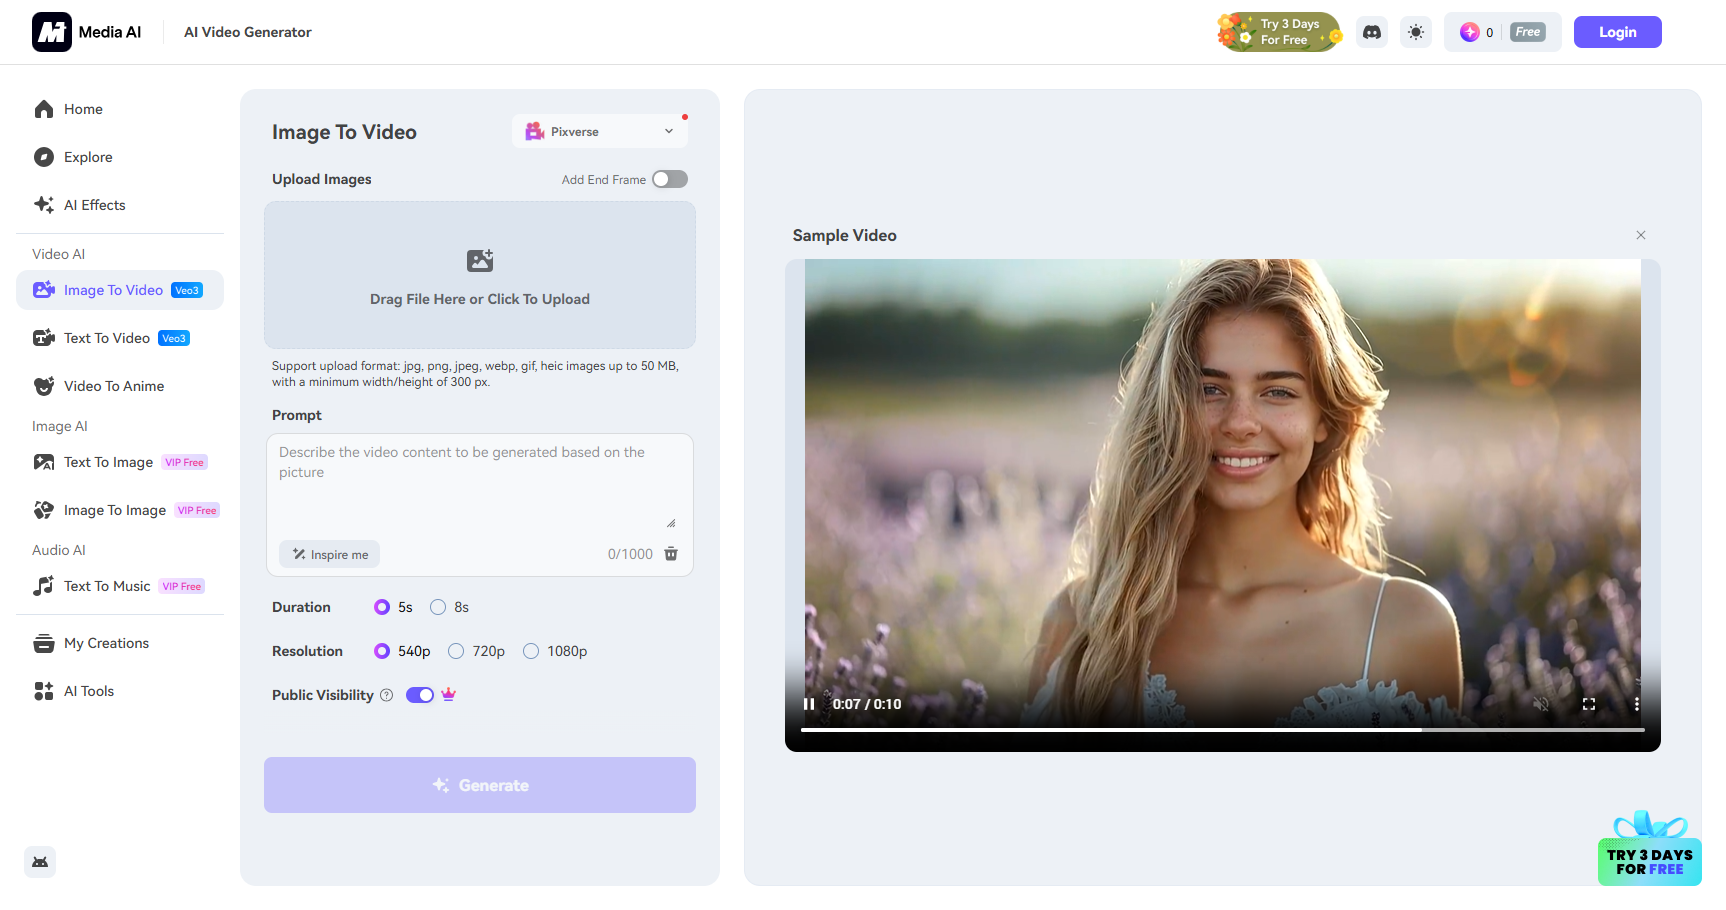Toggle the light/dark theme sun icon
This screenshot has height=910, width=1726.
pyautogui.click(x=1416, y=31)
